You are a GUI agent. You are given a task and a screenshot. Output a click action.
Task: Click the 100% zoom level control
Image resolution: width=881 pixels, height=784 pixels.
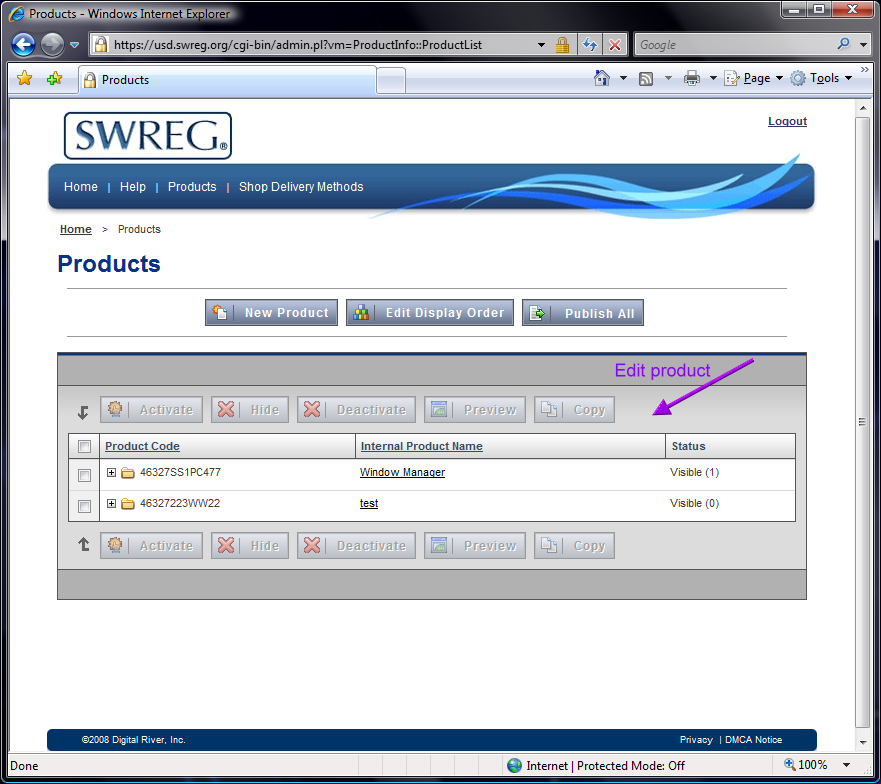point(806,765)
